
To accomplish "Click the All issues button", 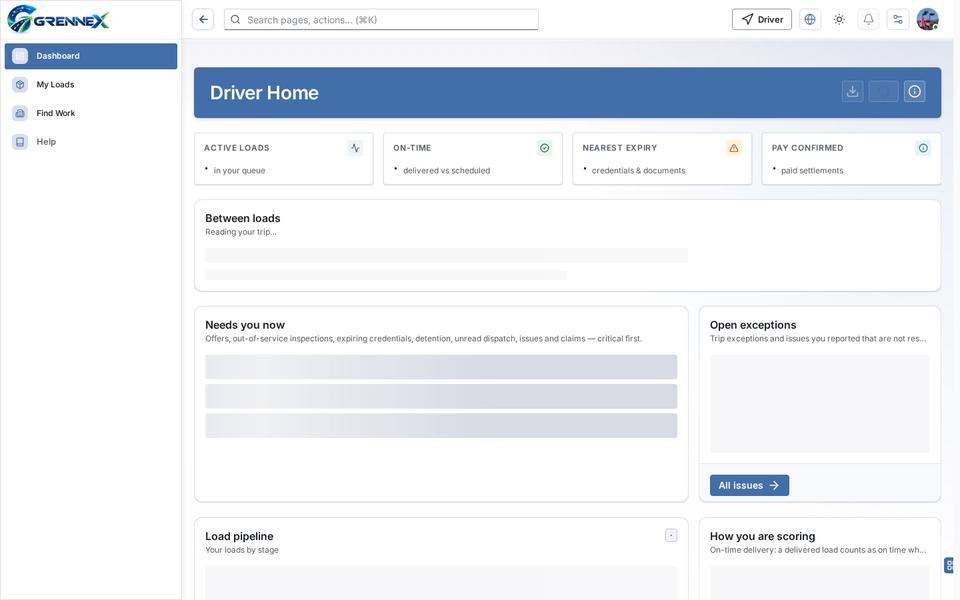I will click(x=749, y=486).
